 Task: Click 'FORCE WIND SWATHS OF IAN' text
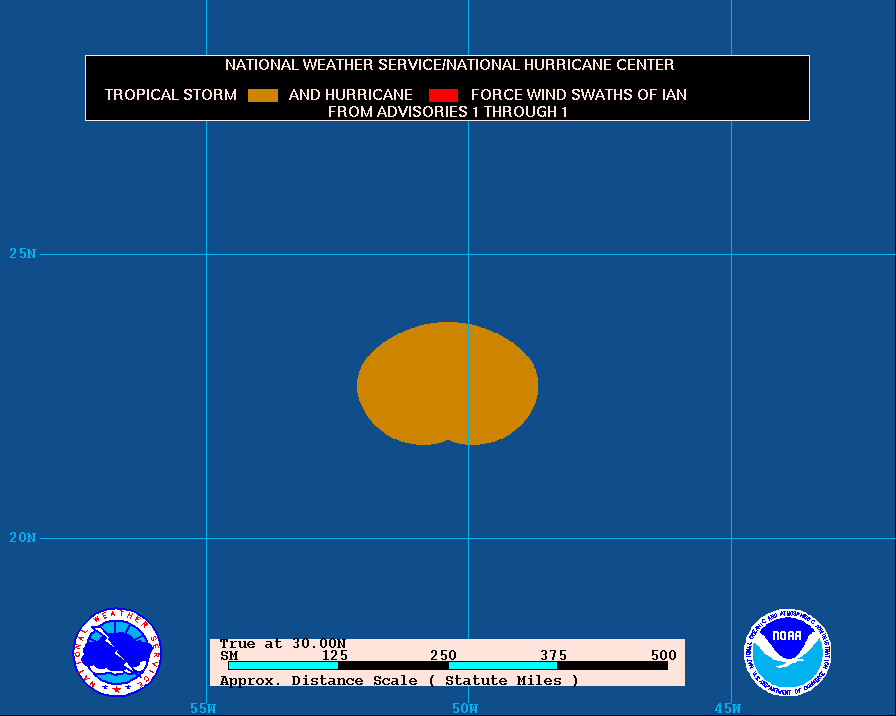coord(578,95)
